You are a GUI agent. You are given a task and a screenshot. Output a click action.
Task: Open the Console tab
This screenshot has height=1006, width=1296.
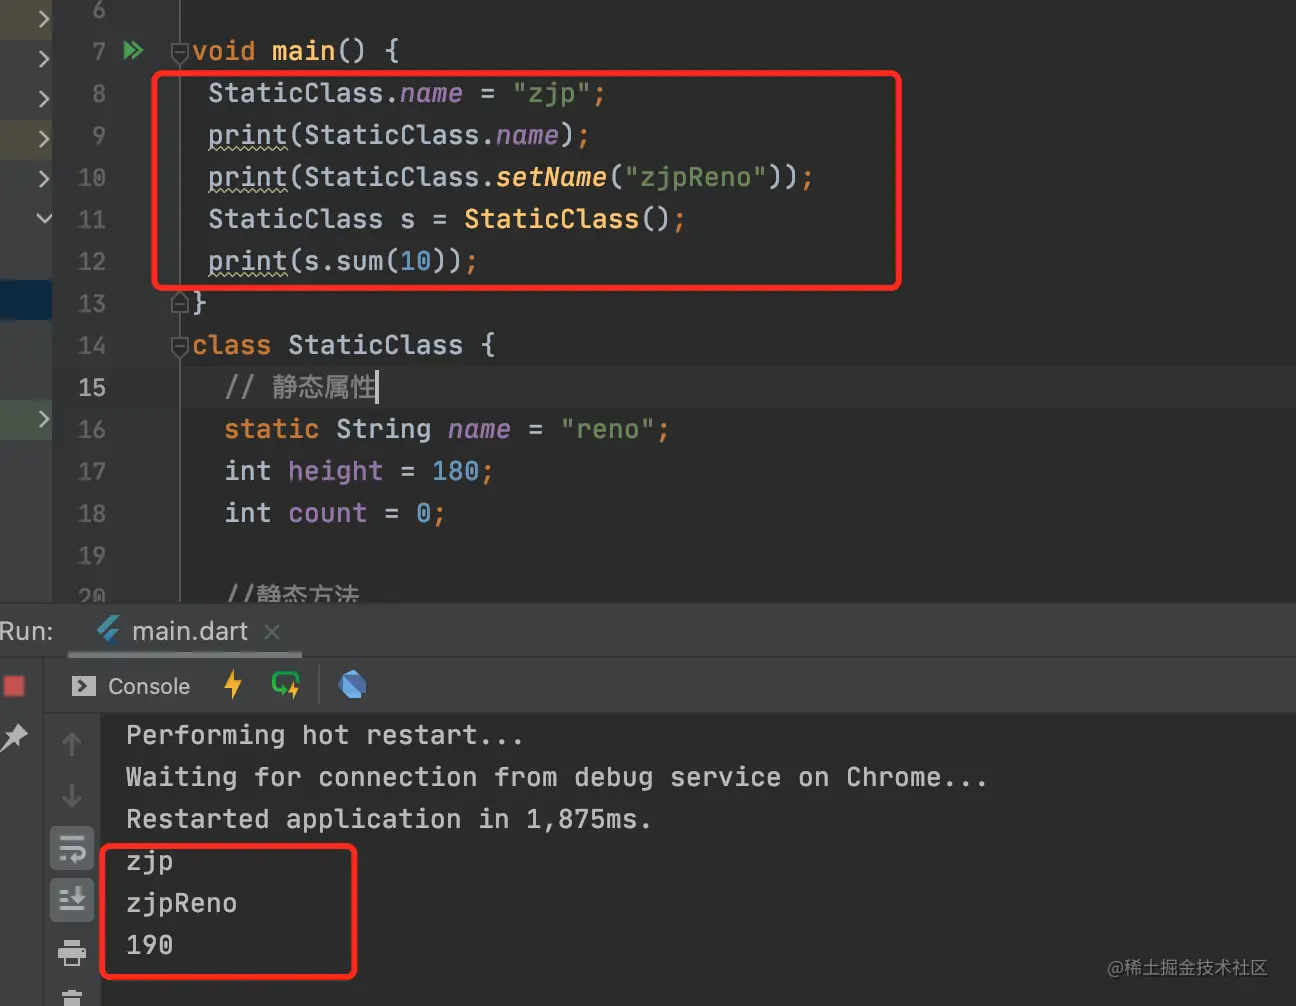click(x=131, y=686)
